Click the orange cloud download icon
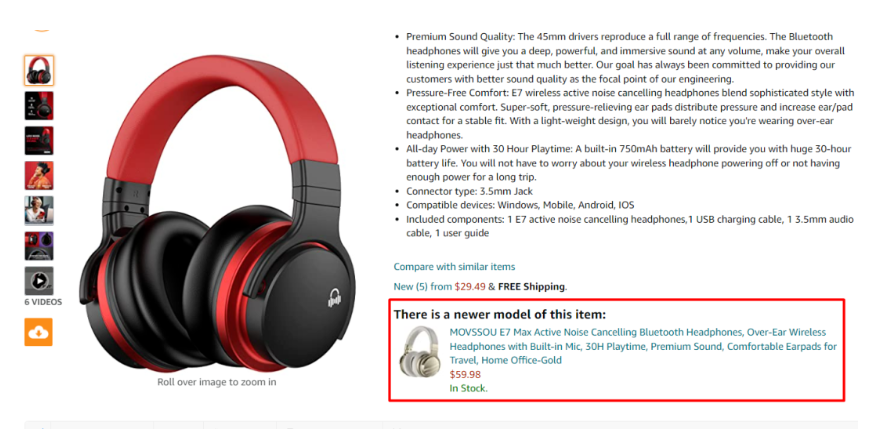 [x=39, y=332]
